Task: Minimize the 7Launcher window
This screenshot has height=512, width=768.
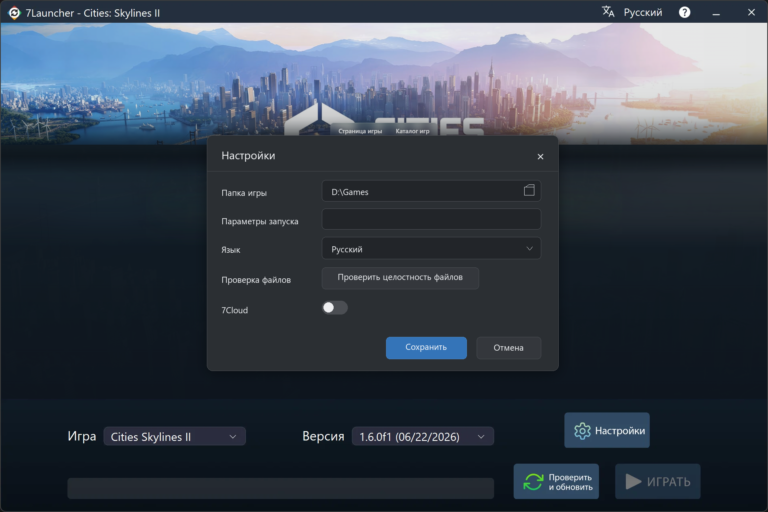Action: tap(716, 13)
